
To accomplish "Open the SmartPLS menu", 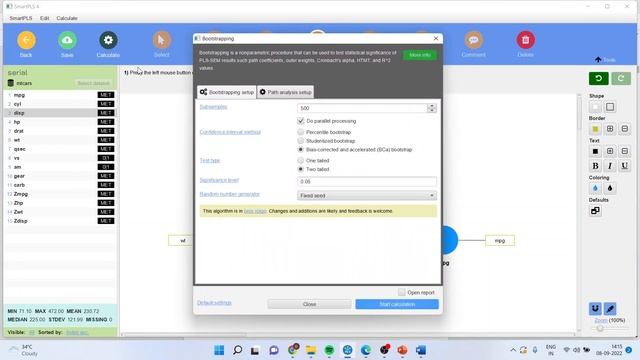I will click(x=21, y=18).
